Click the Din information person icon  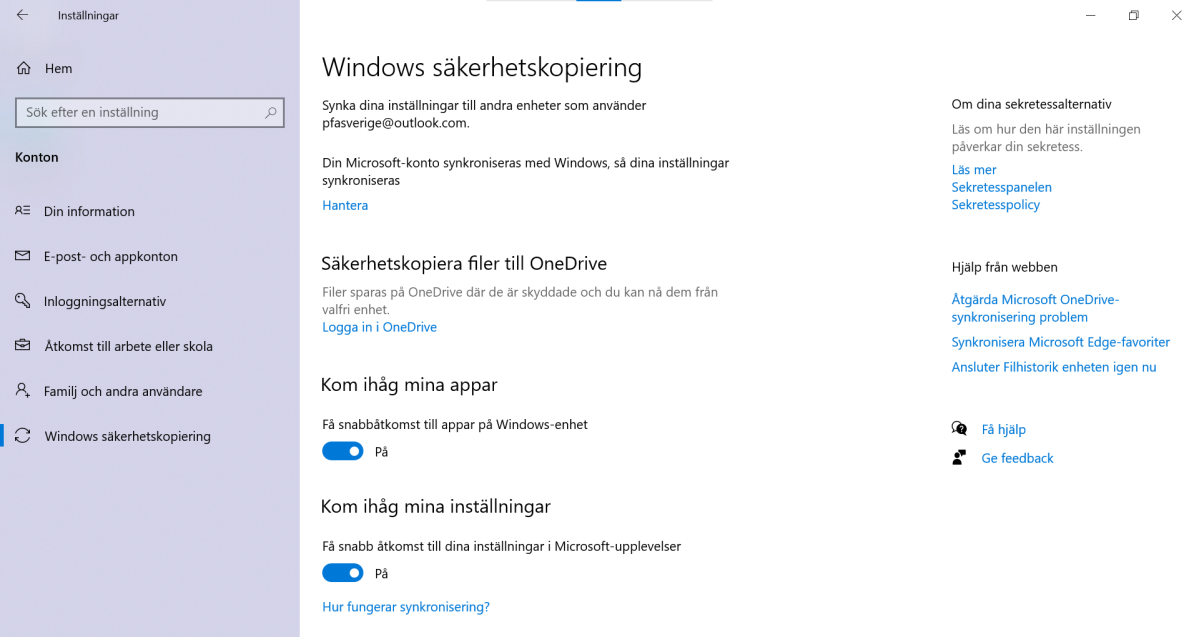tap(23, 211)
